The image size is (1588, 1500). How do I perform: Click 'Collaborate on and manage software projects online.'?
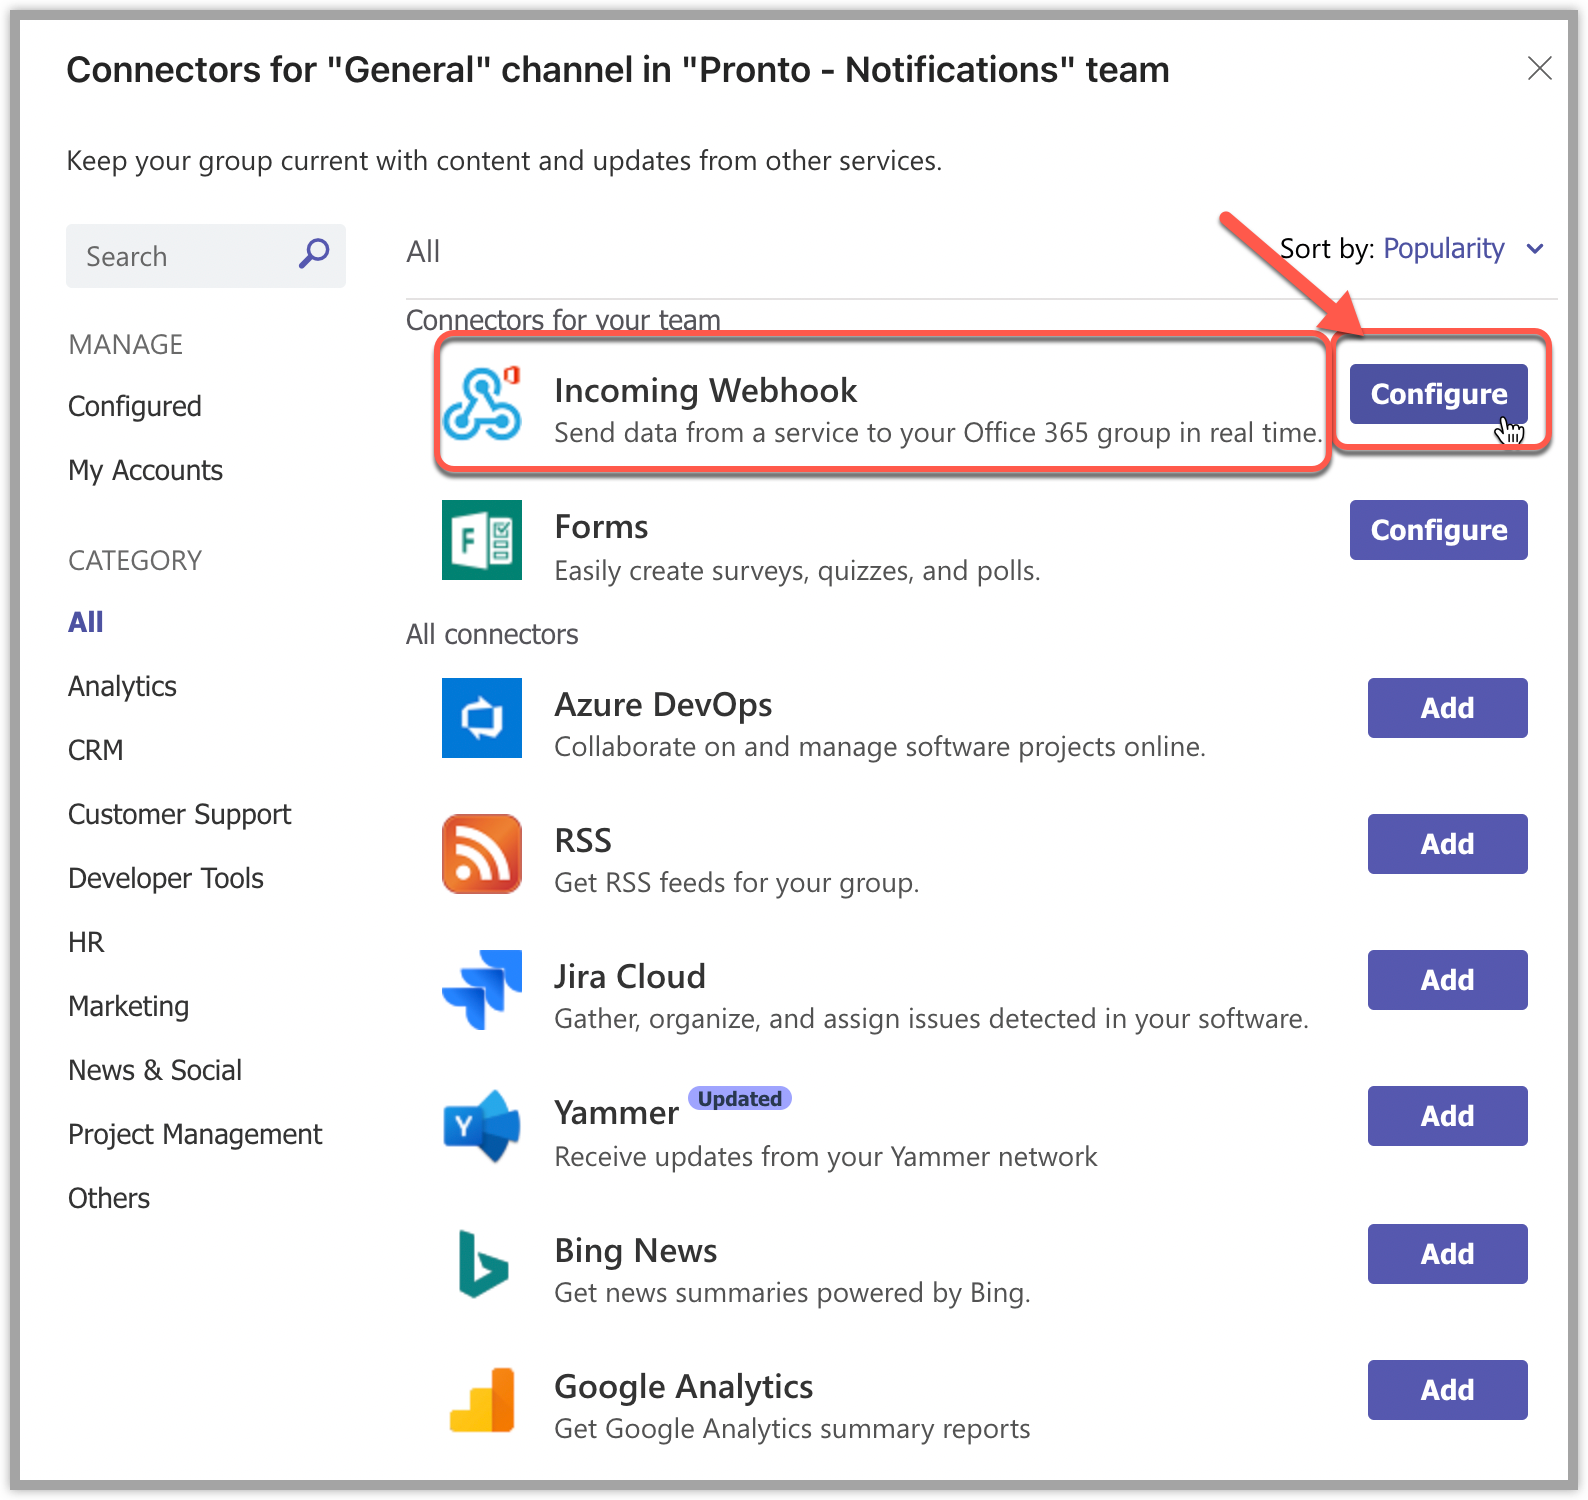(x=880, y=746)
